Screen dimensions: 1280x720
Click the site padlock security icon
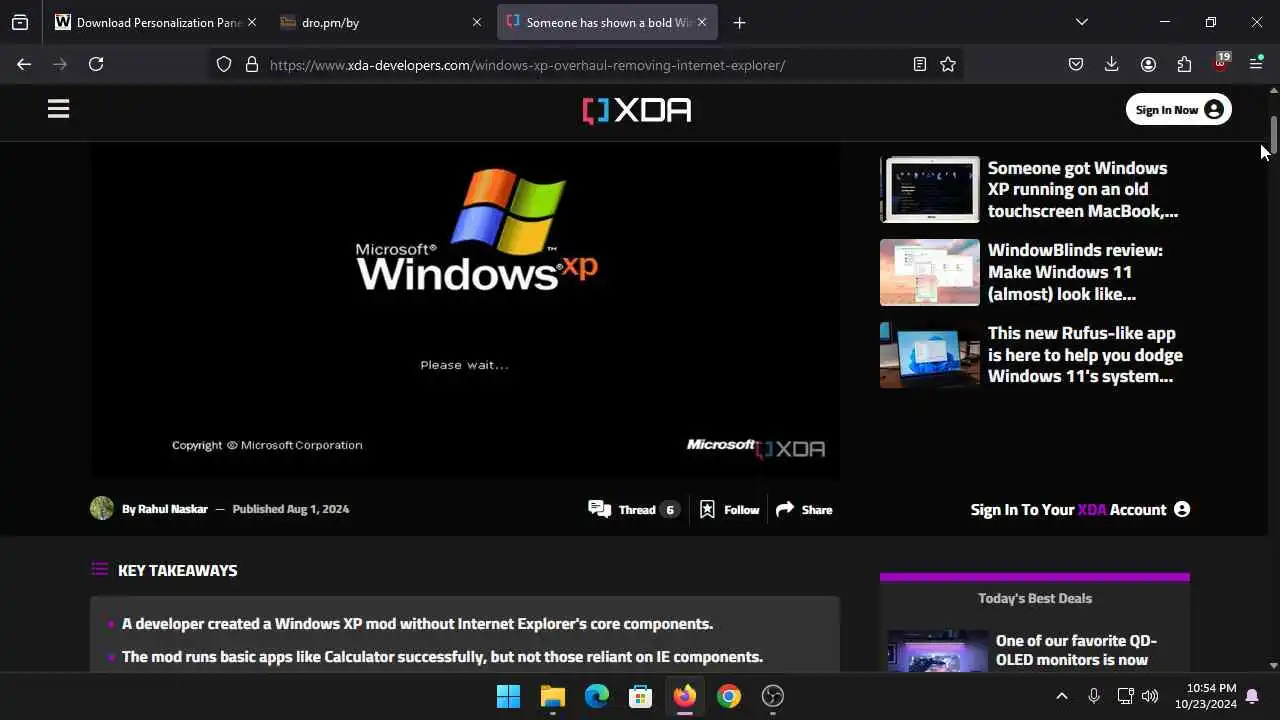pyautogui.click(x=252, y=64)
